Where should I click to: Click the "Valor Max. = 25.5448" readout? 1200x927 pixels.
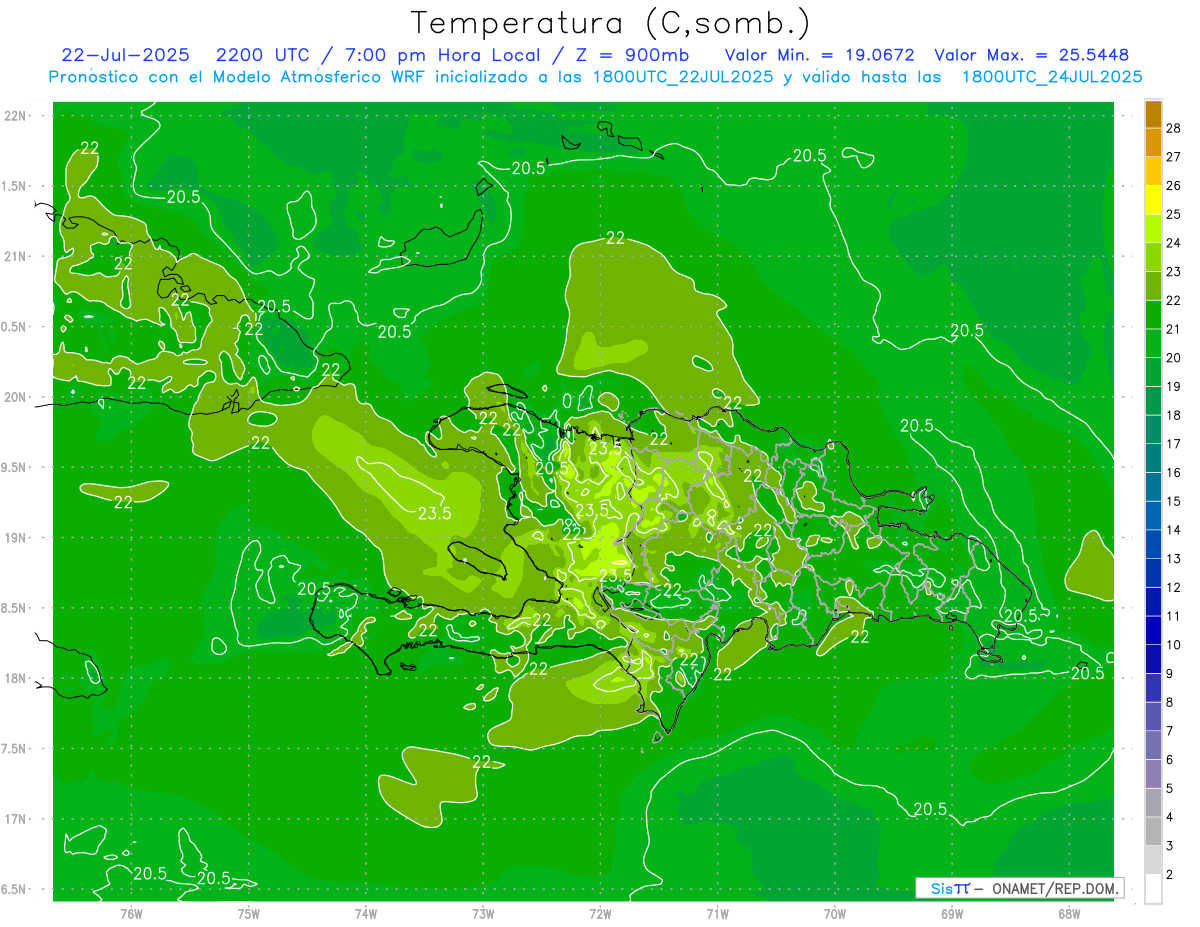coord(1032,55)
